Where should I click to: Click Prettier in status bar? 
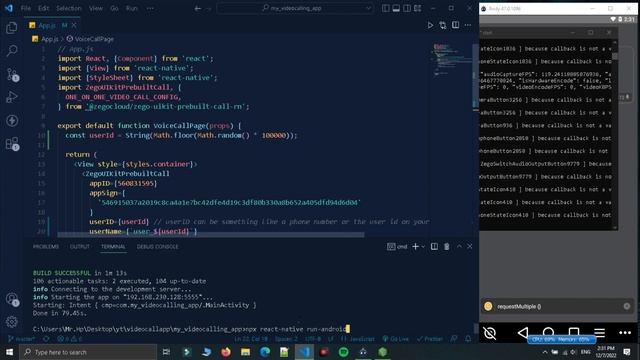pyautogui.click(x=429, y=339)
